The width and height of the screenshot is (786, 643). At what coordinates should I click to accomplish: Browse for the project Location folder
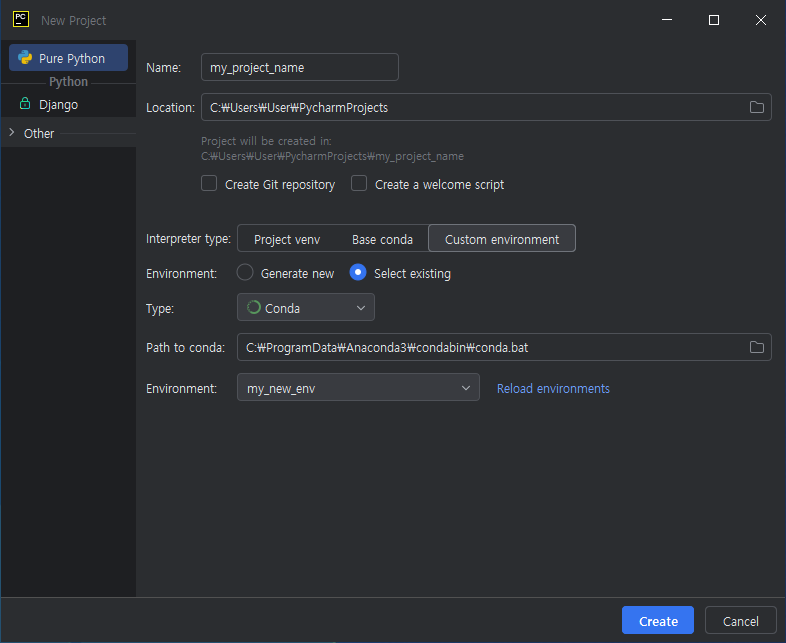coord(756,107)
